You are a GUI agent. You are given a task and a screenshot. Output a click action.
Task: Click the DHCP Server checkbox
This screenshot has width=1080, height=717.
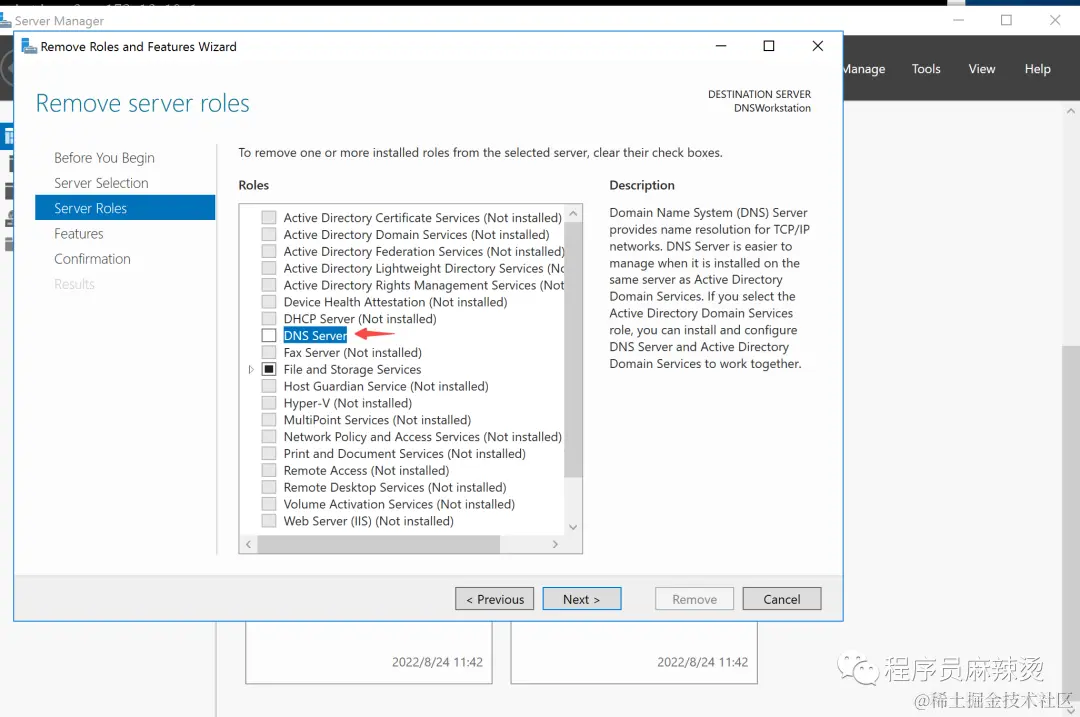(x=269, y=319)
